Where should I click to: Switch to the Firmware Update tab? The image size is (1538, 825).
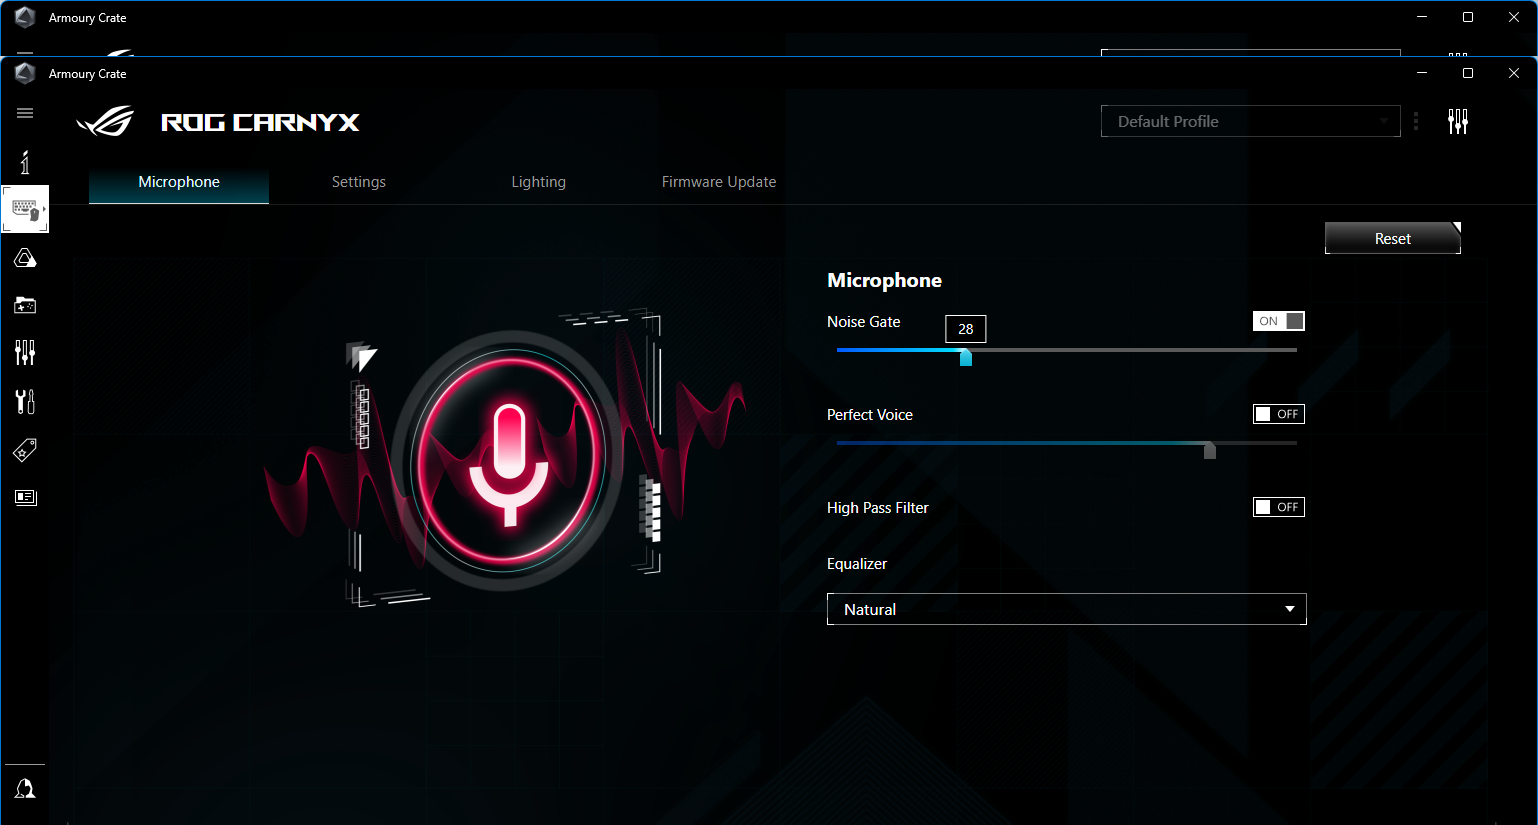click(719, 182)
